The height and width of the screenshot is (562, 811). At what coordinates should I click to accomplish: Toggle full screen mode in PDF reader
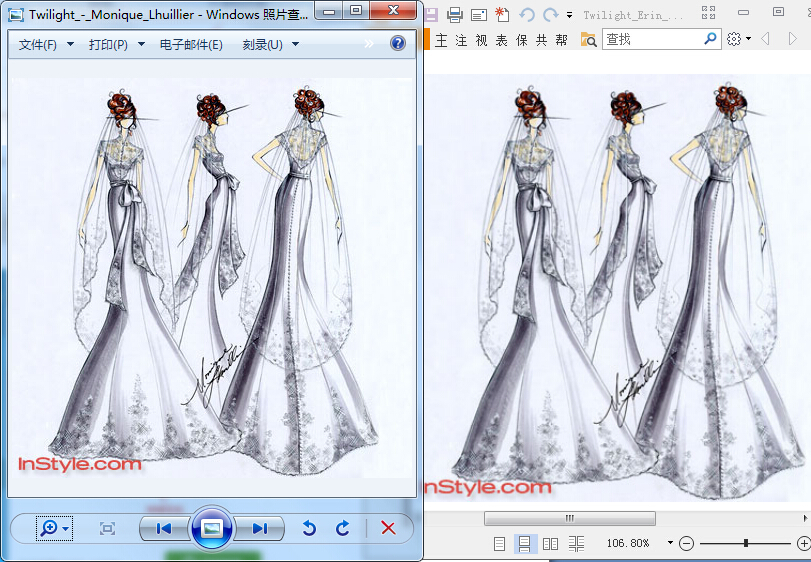tap(709, 12)
